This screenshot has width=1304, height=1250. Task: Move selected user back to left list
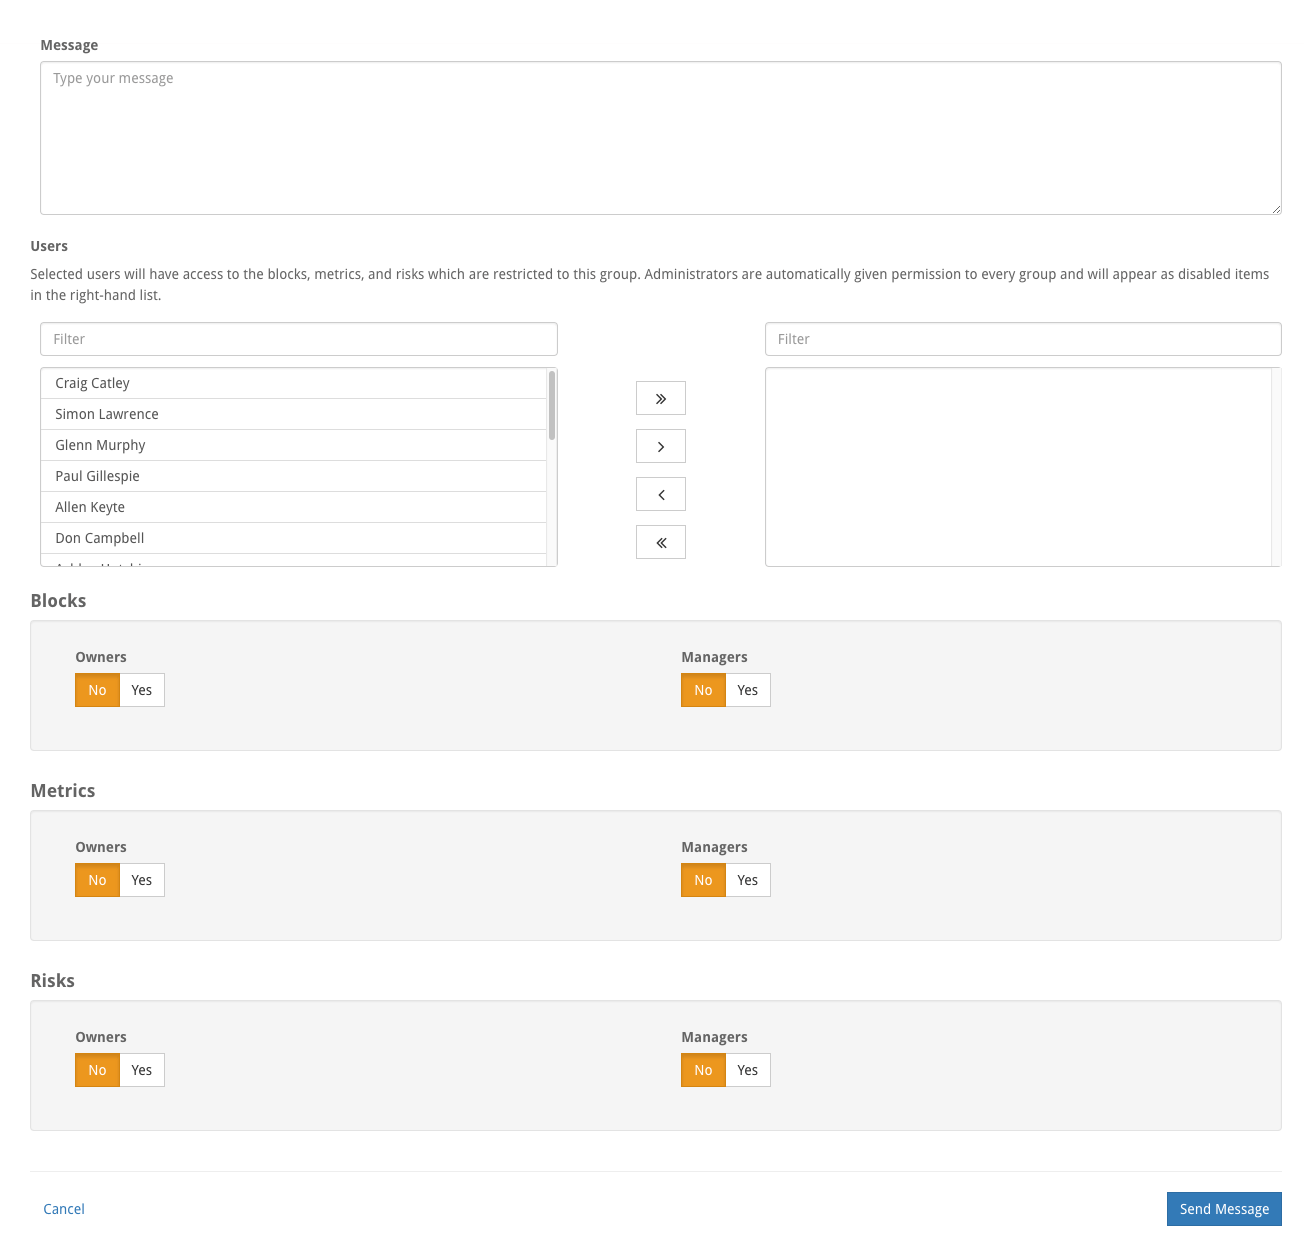tap(660, 494)
